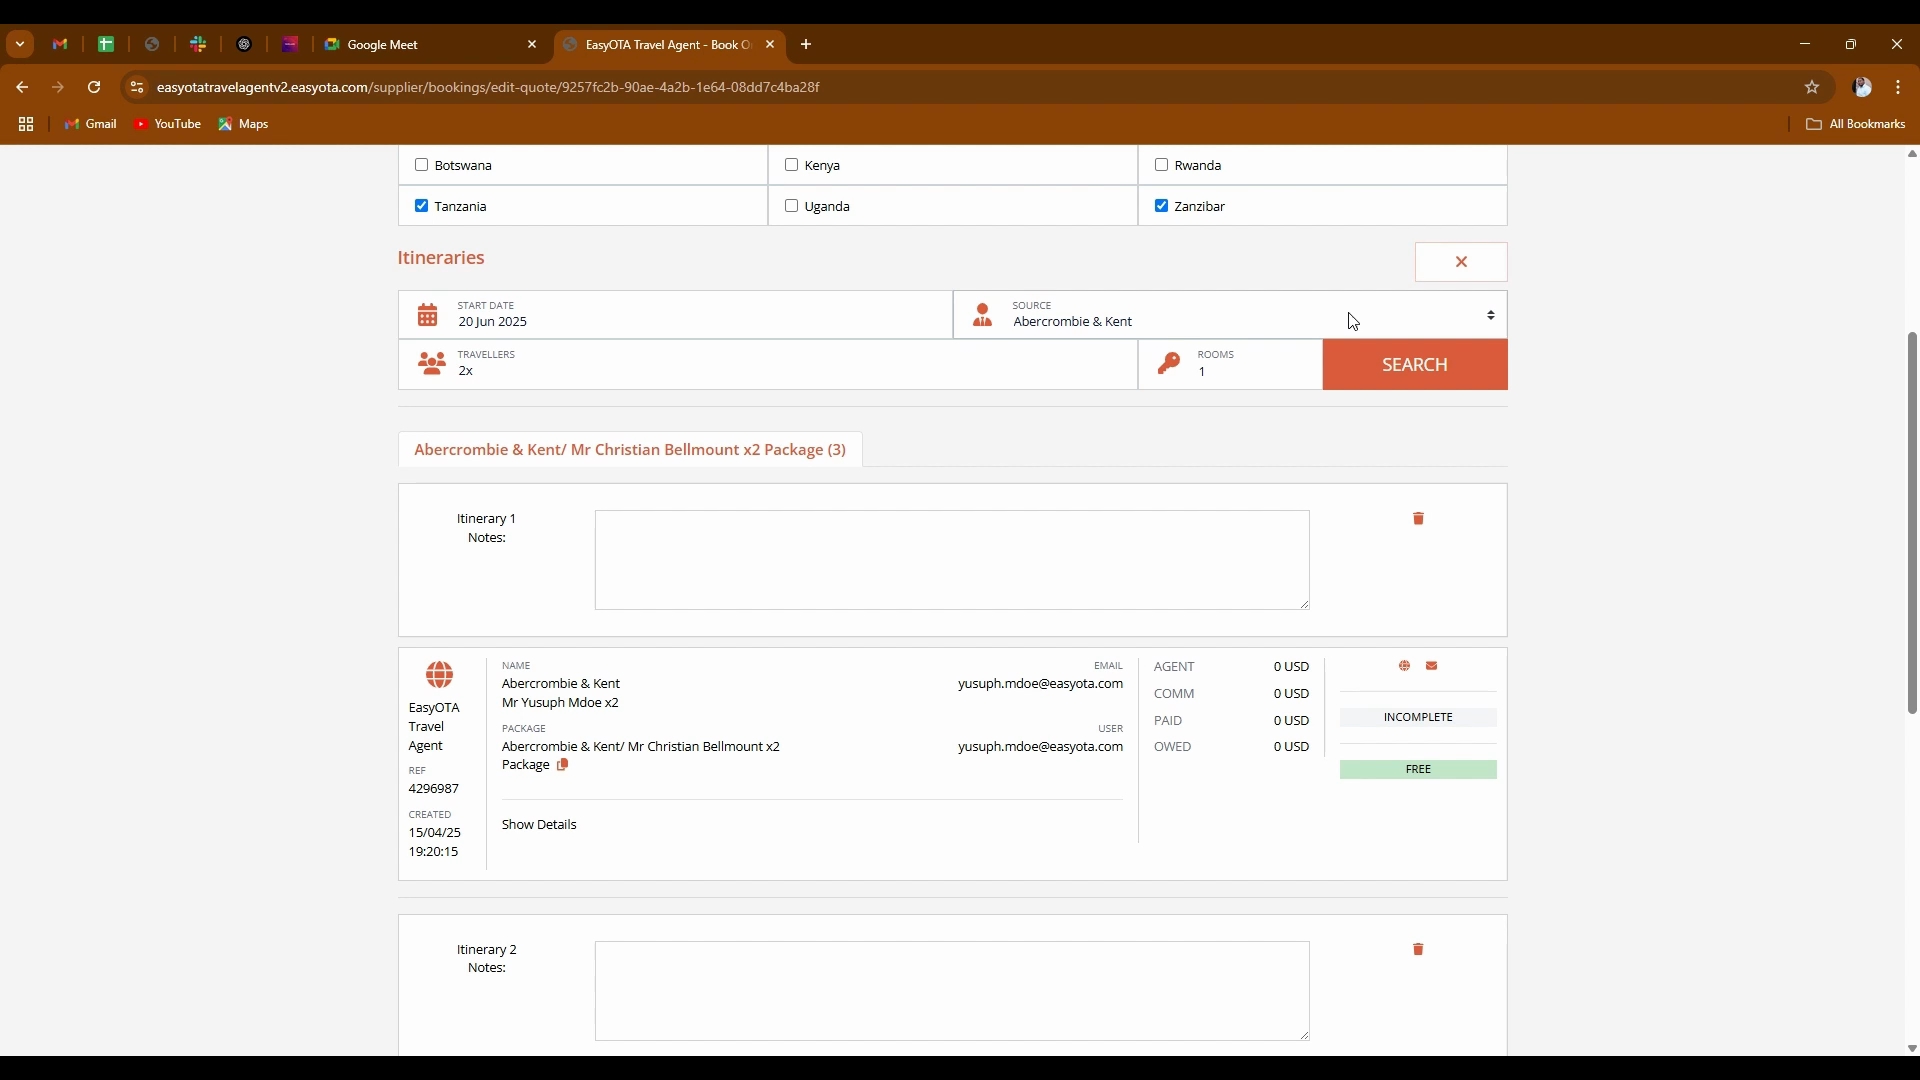
Task: Open the apps grid in bookmarks bar
Action: 26,124
